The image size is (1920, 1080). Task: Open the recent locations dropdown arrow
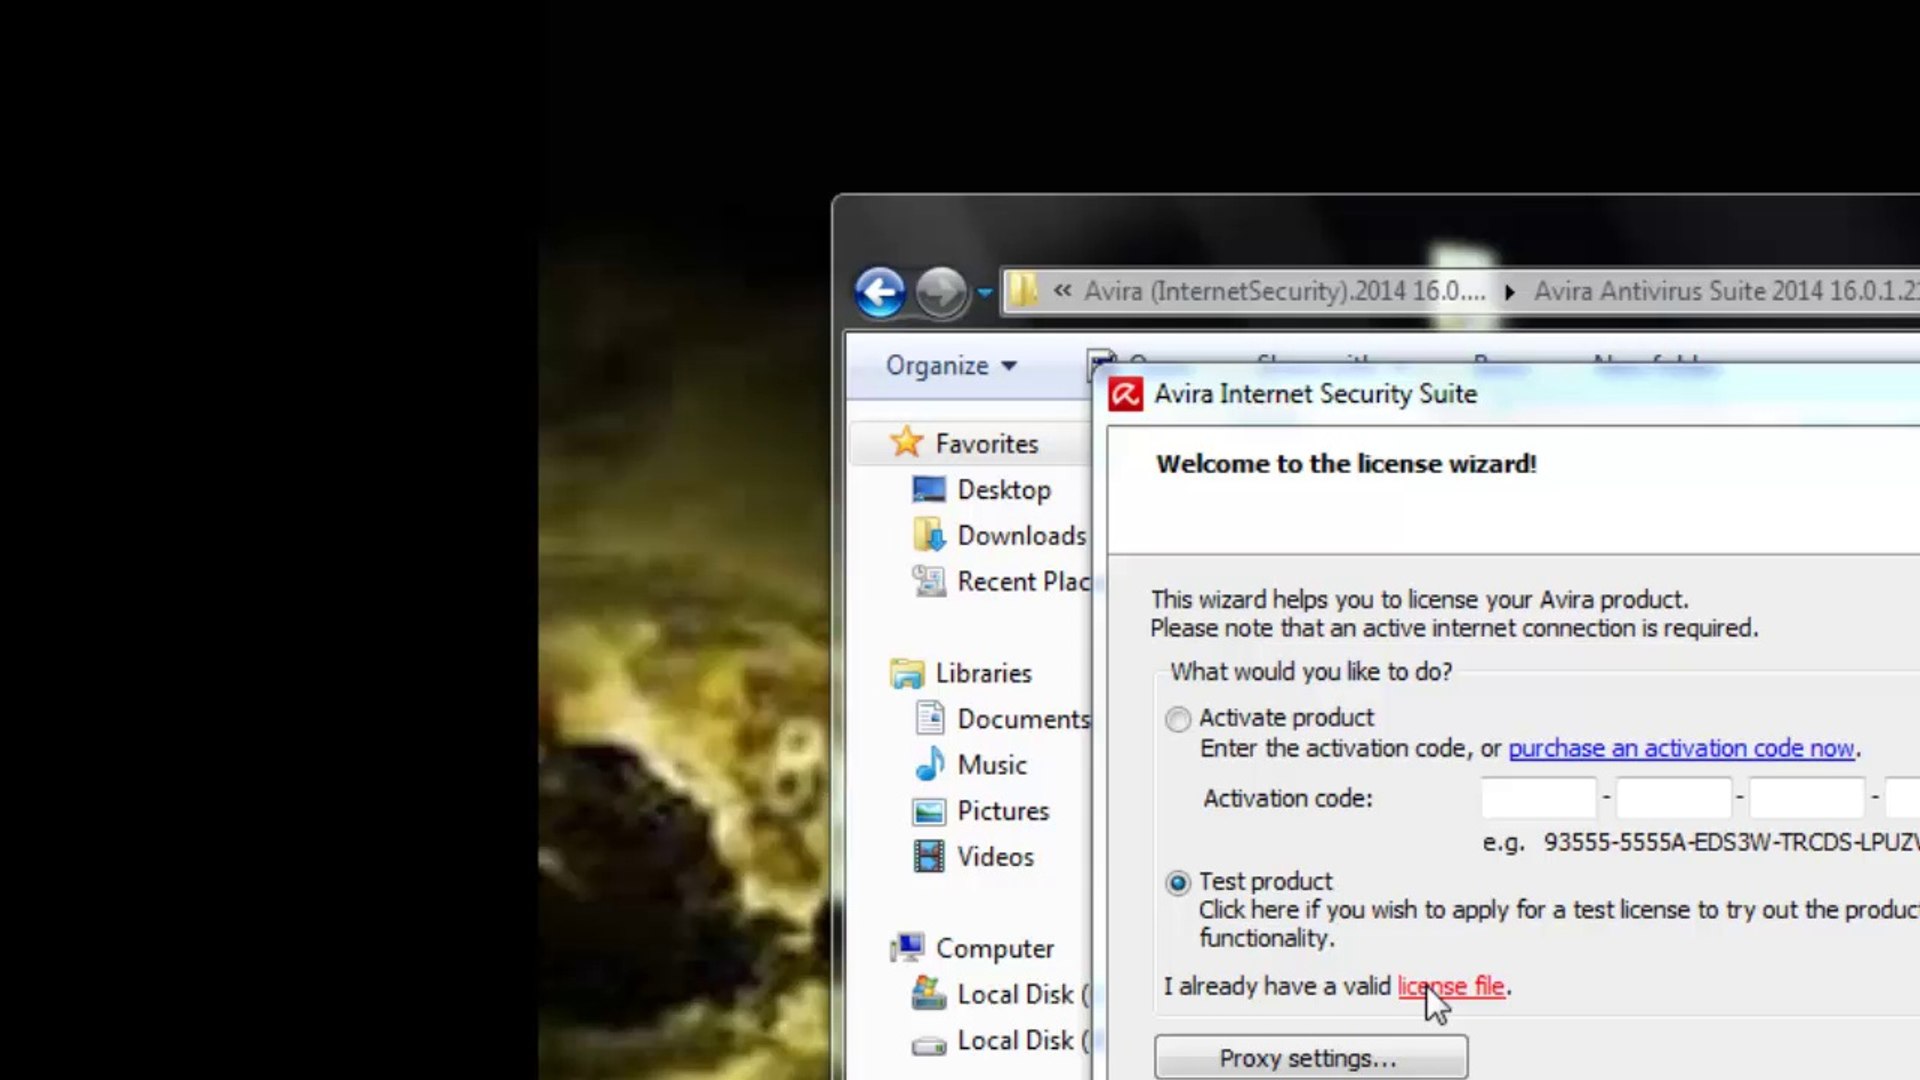pos(985,293)
